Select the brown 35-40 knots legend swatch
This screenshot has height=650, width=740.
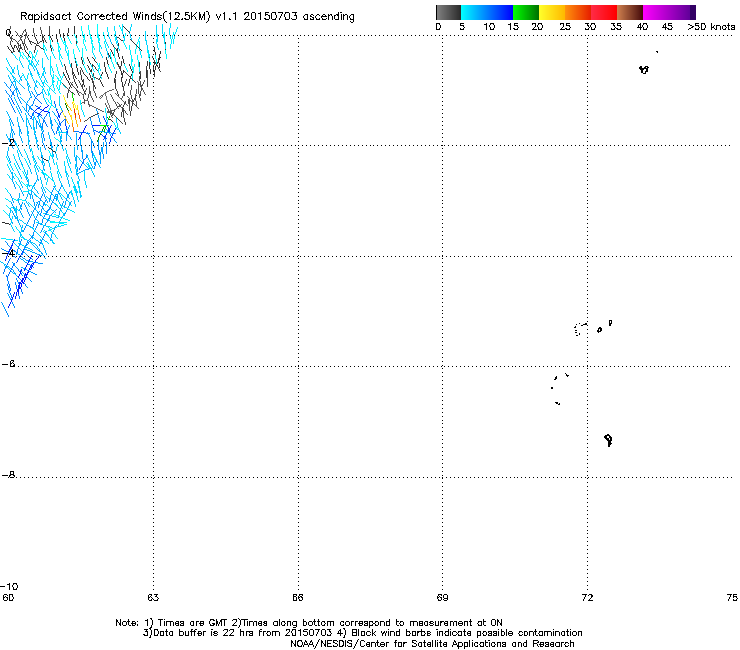(x=630, y=12)
